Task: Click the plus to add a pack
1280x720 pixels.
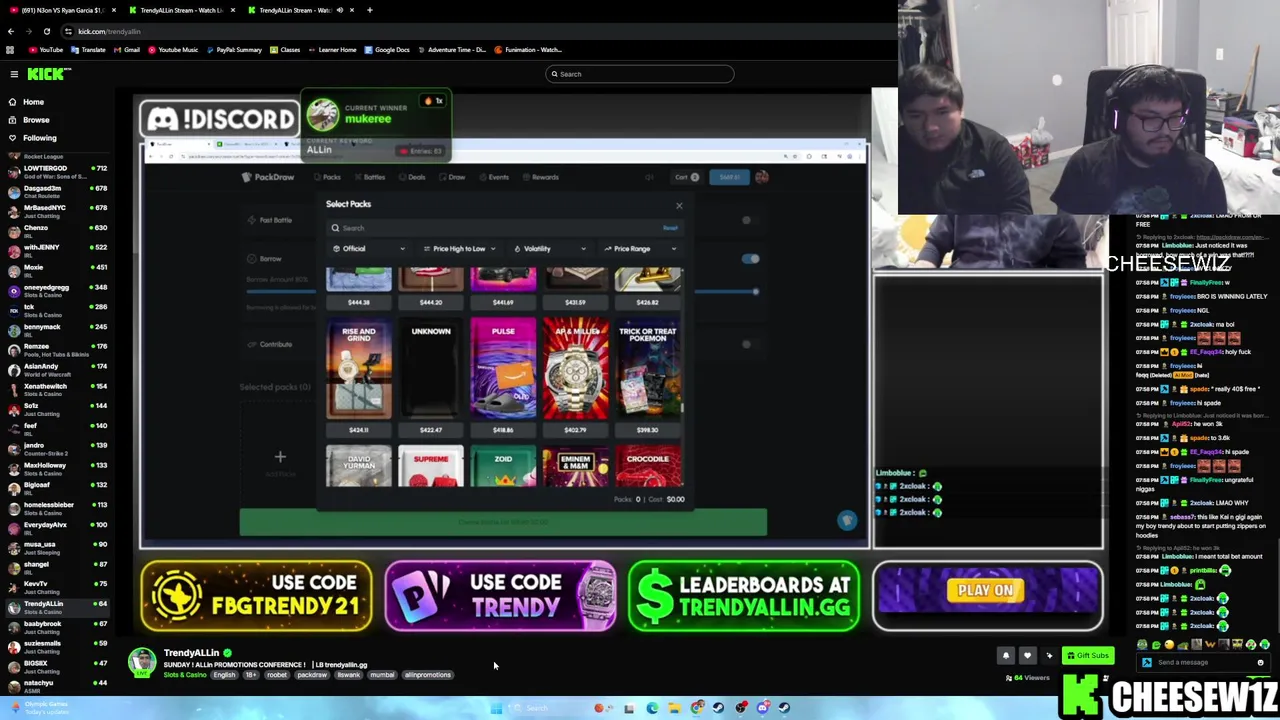Action: pos(280,457)
